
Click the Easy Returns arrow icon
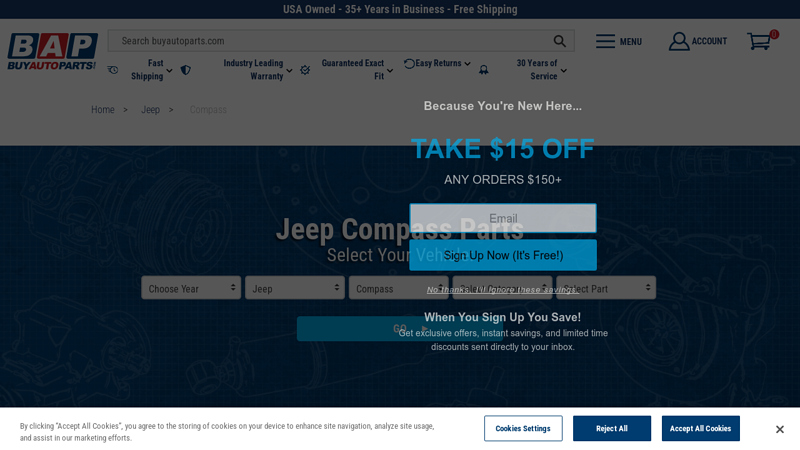click(x=409, y=63)
